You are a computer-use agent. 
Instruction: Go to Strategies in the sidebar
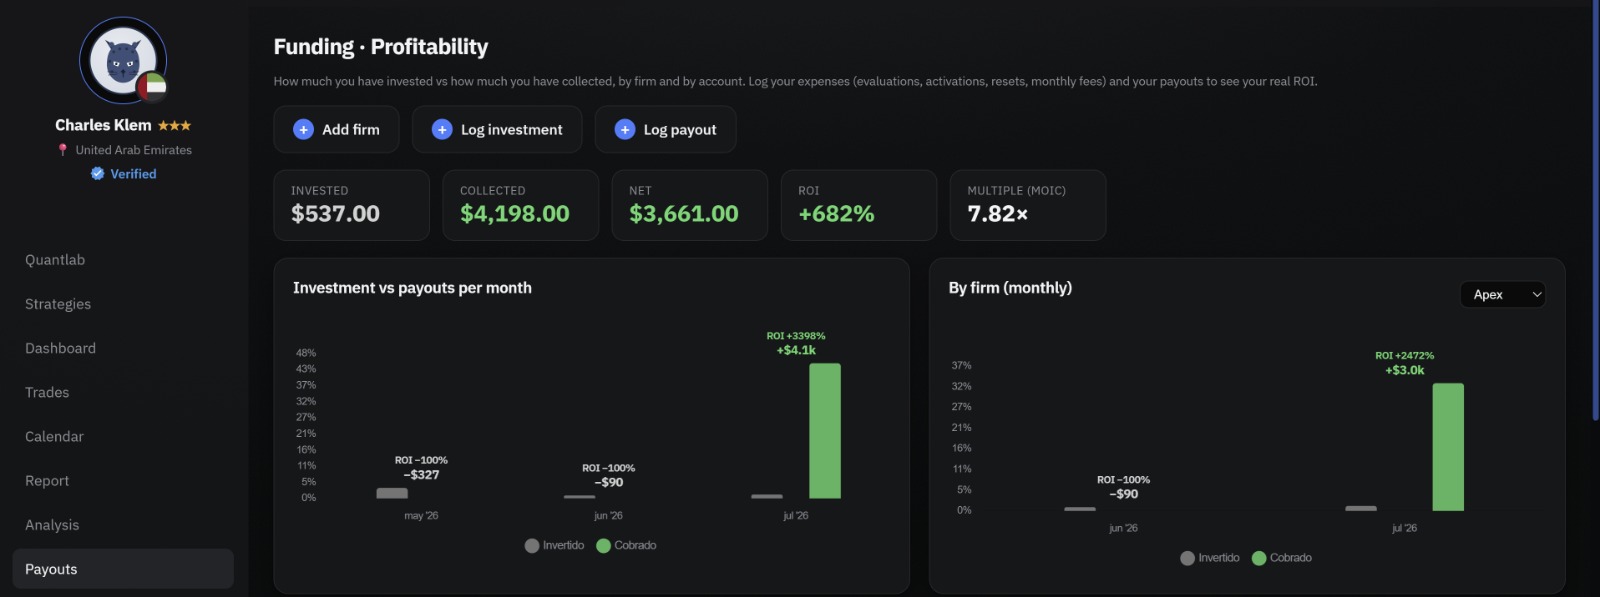pyautogui.click(x=58, y=304)
